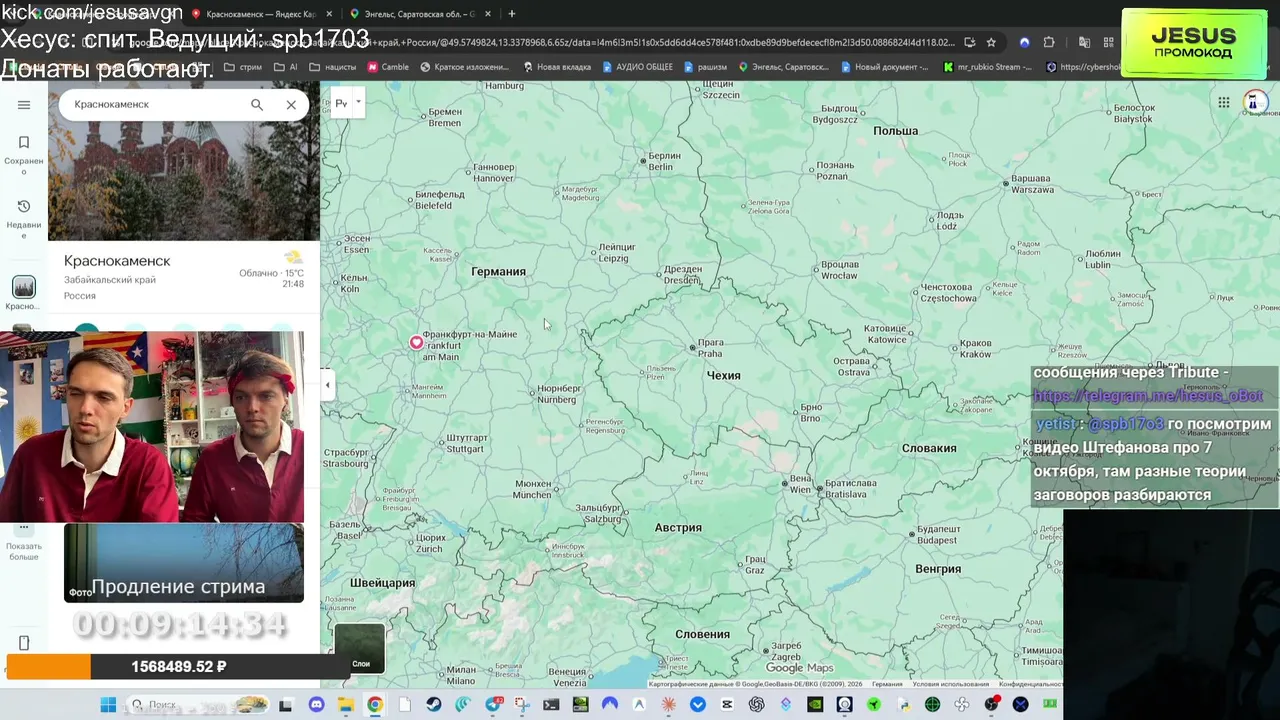Screen dimensions: 1280x720
Task: Open the Новая вкладка bookmark
Action: [558, 67]
